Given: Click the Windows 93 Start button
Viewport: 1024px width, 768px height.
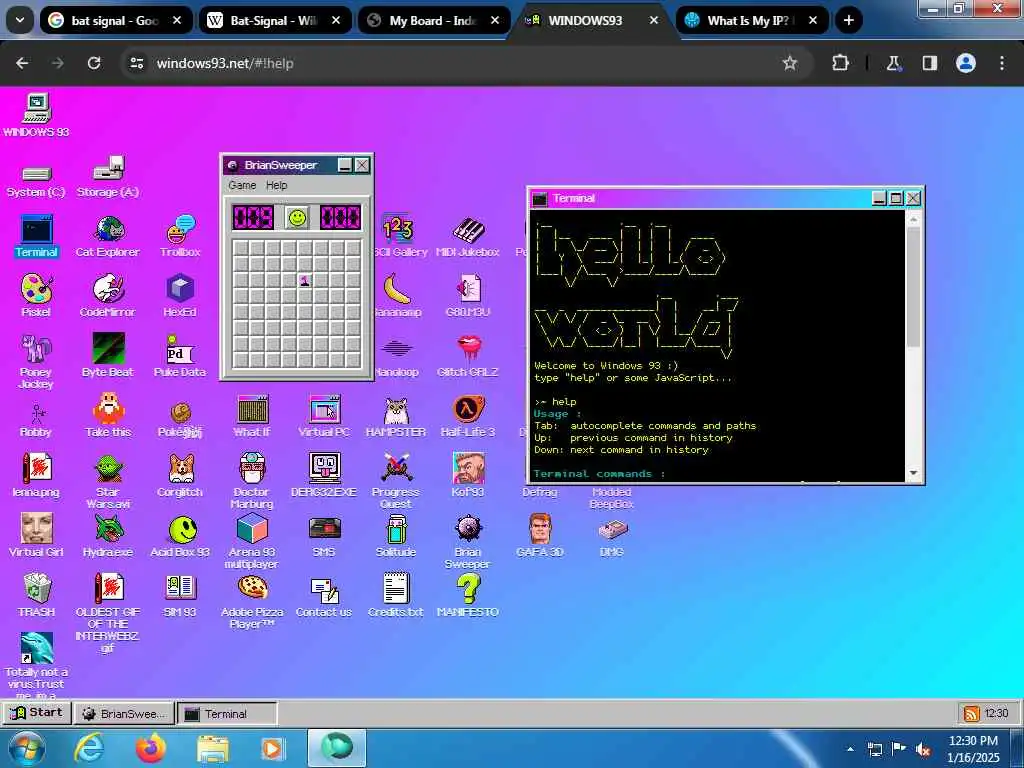Looking at the screenshot, I should pyautogui.click(x=36, y=712).
